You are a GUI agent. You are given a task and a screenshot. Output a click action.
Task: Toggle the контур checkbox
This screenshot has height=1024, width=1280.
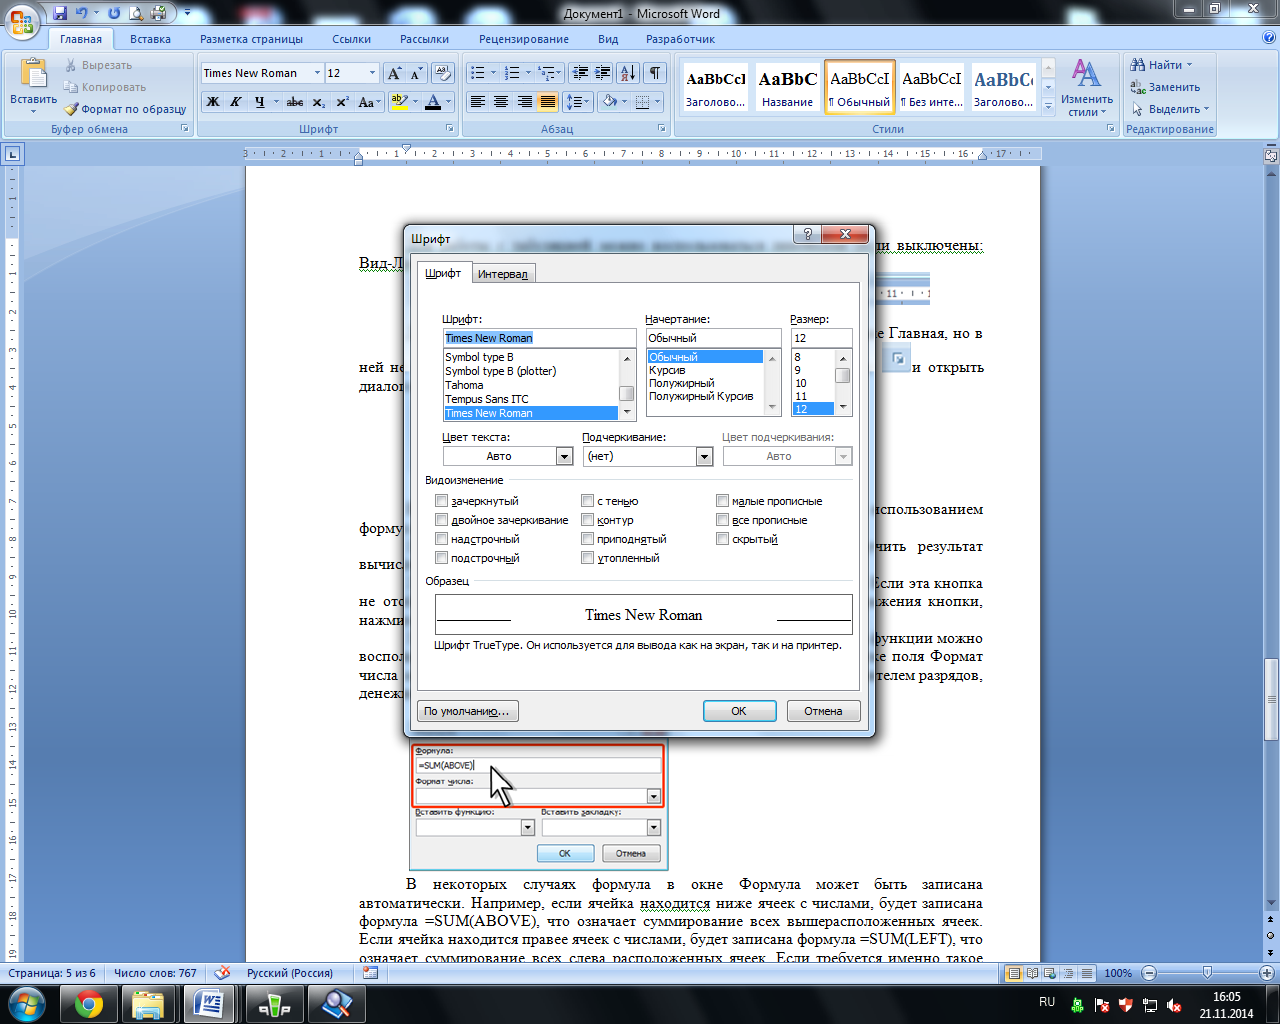click(x=587, y=520)
